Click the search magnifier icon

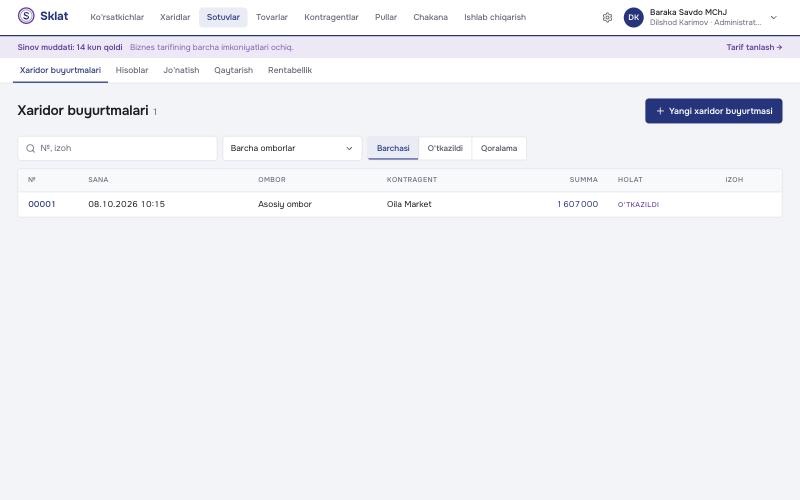(x=31, y=148)
